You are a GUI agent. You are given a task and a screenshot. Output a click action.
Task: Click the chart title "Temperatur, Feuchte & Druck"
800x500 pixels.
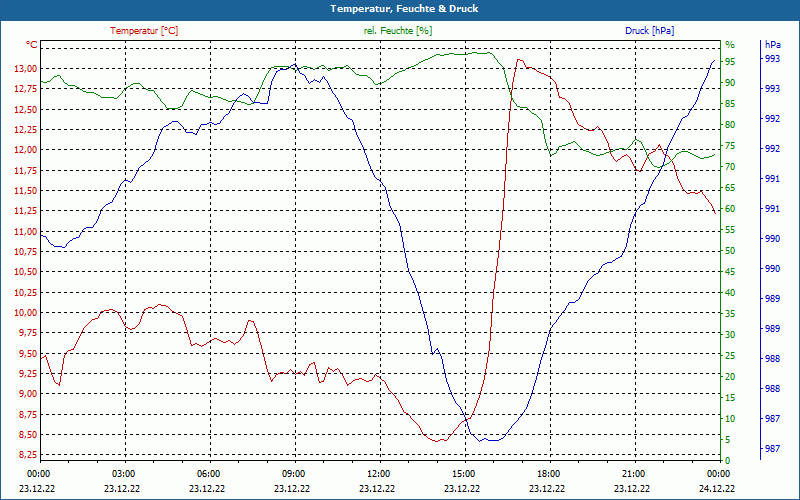(x=404, y=9)
